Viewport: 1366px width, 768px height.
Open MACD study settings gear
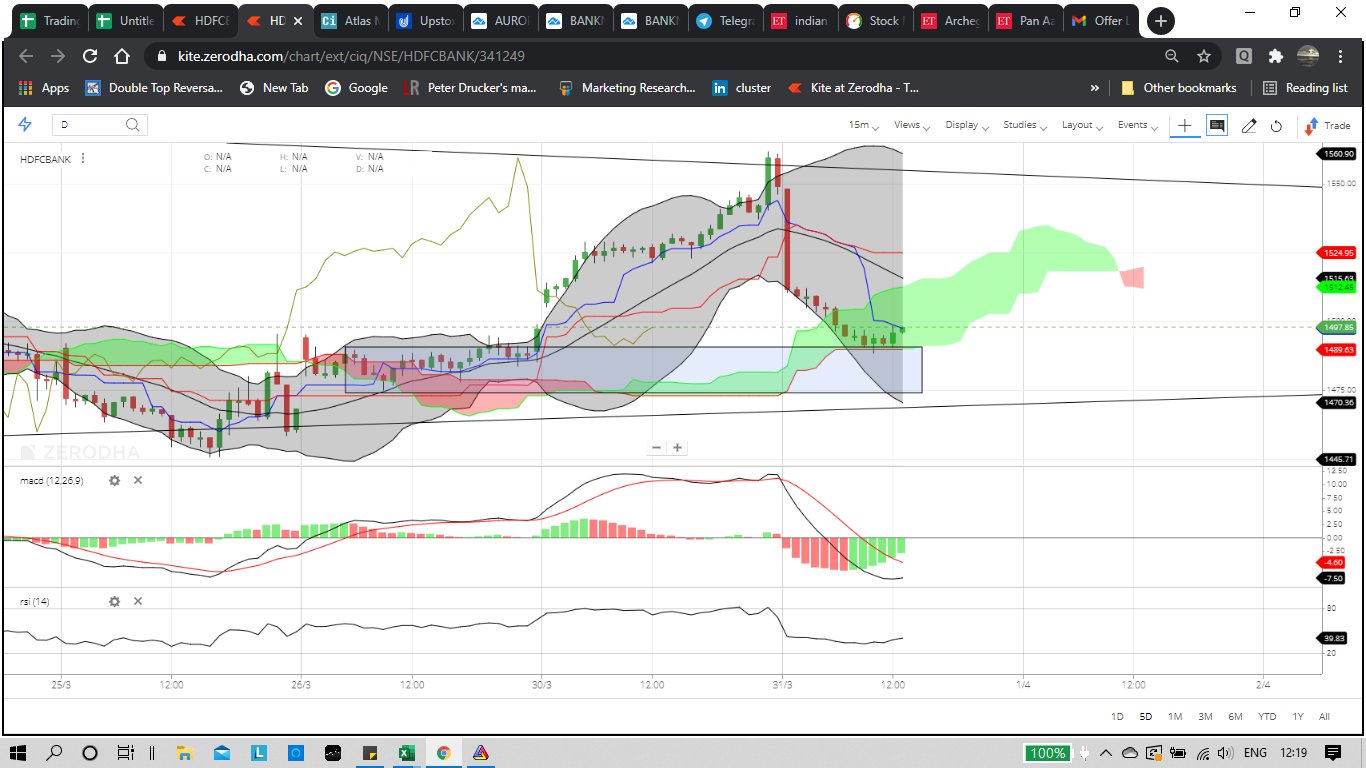point(114,480)
